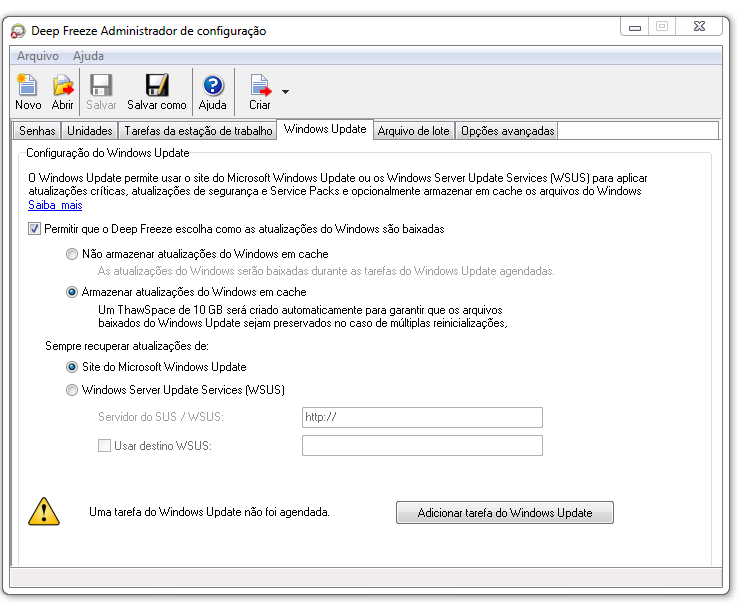Click the yellow warning triangle icon
The width and height of the screenshot is (751, 613).
pos(44,511)
